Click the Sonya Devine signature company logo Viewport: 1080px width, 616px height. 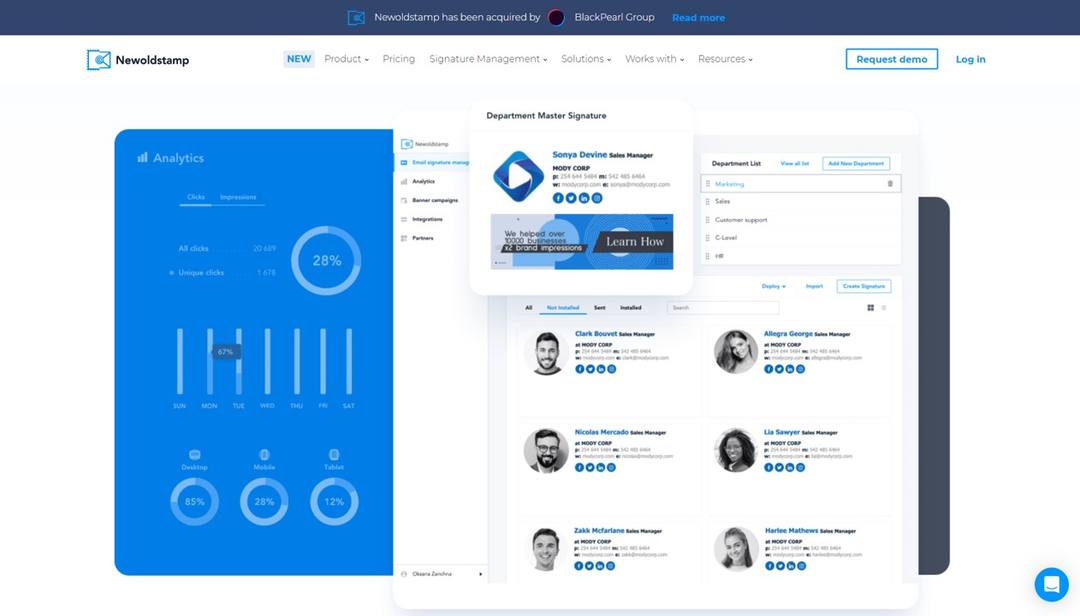click(518, 176)
